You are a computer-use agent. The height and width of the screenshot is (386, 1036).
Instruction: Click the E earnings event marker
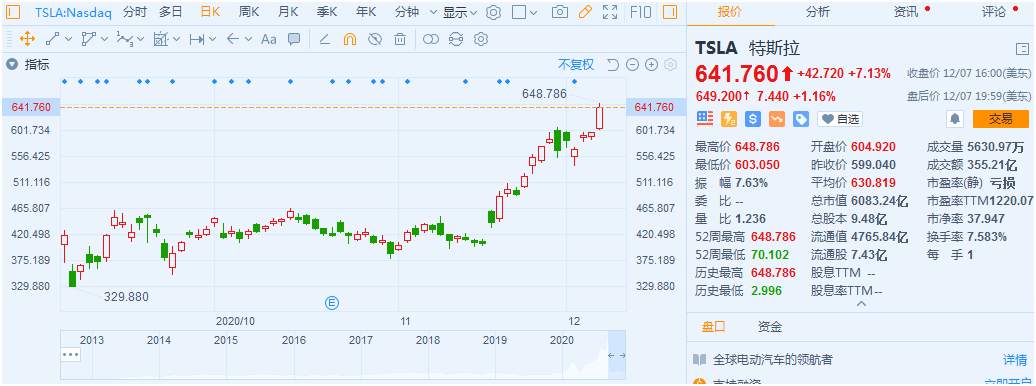332,303
